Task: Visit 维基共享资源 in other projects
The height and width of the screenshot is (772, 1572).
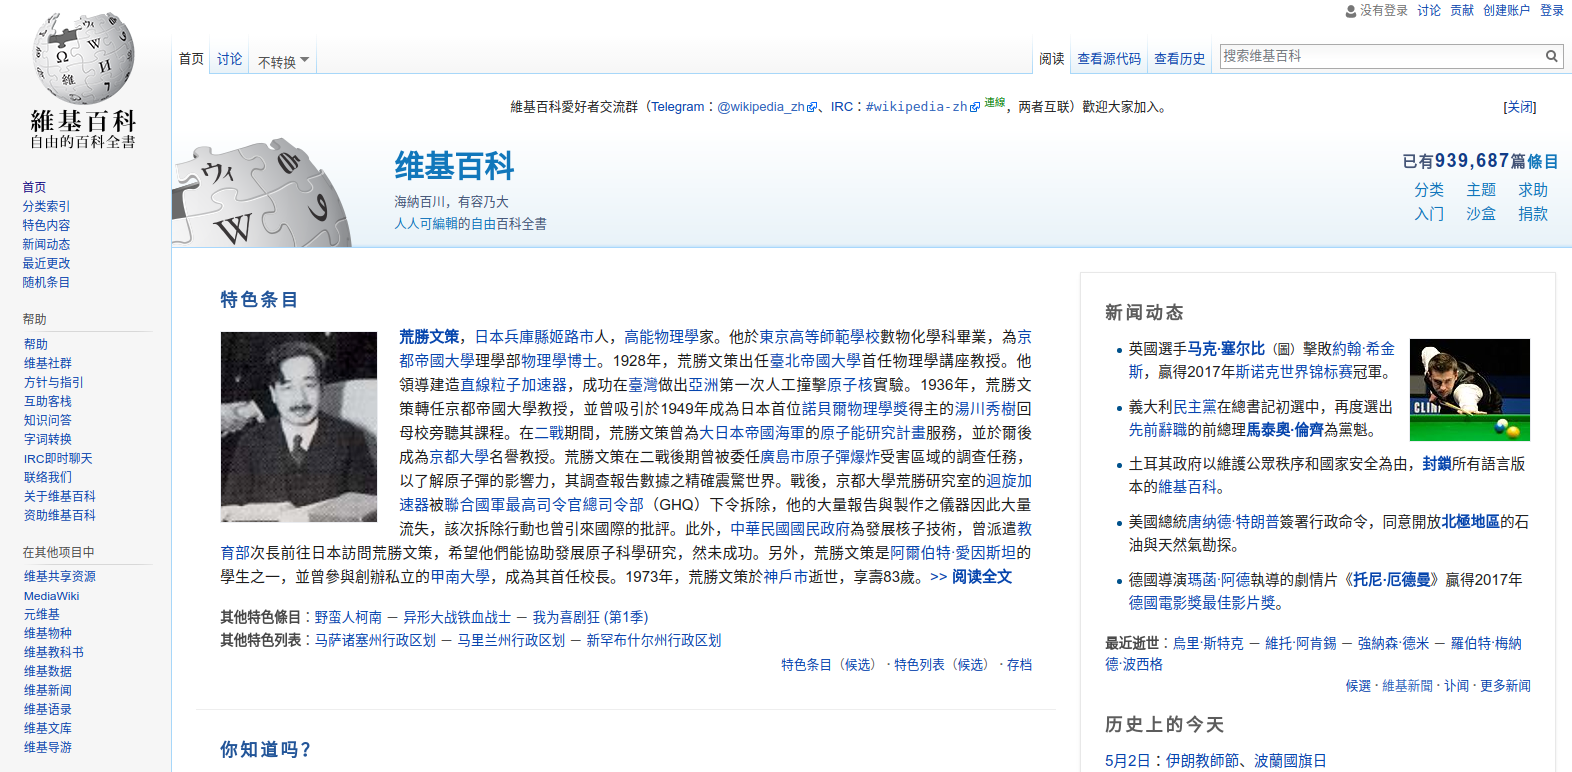Action: pos(60,576)
